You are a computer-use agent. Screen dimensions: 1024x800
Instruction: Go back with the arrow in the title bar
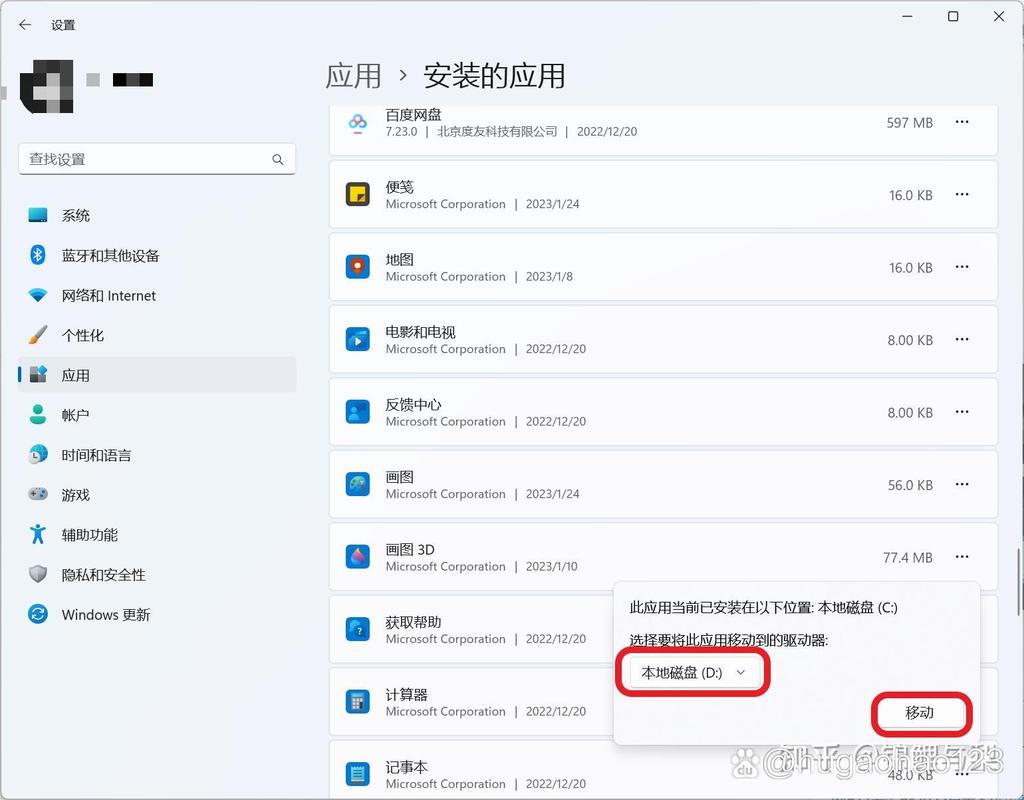(x=25, y=25)
